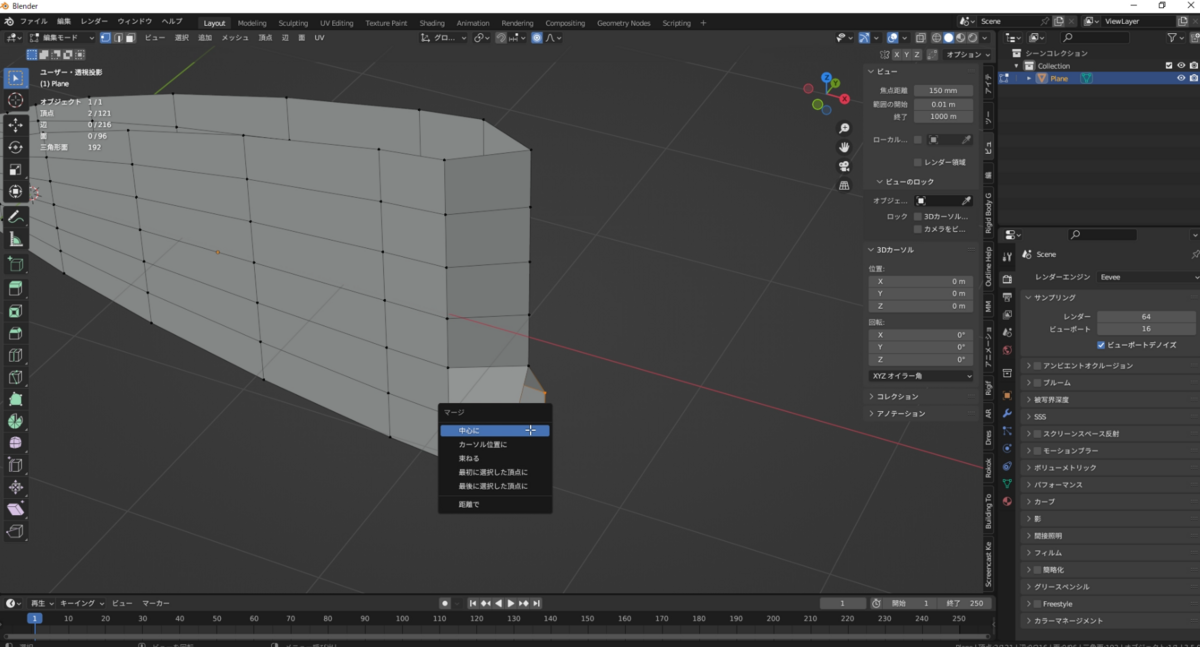Select the Knife tool
The height and width of the screenshot is (647, 1200).
click(16, 377)
